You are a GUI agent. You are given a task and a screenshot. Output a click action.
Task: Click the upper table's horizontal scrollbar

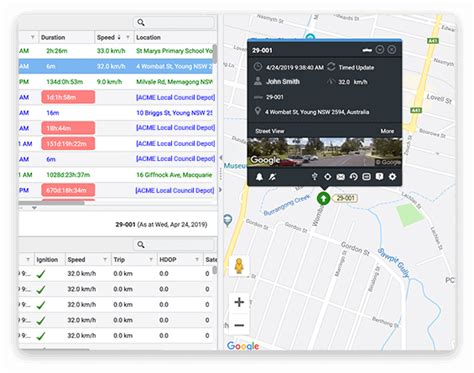[52, 202]
